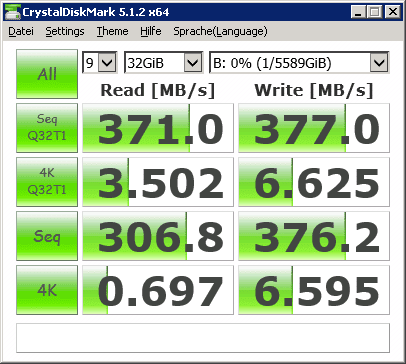This screenshot has width=406, height=364.
Task: Maximize the CrystalDiskMark window
Action: 375,12
